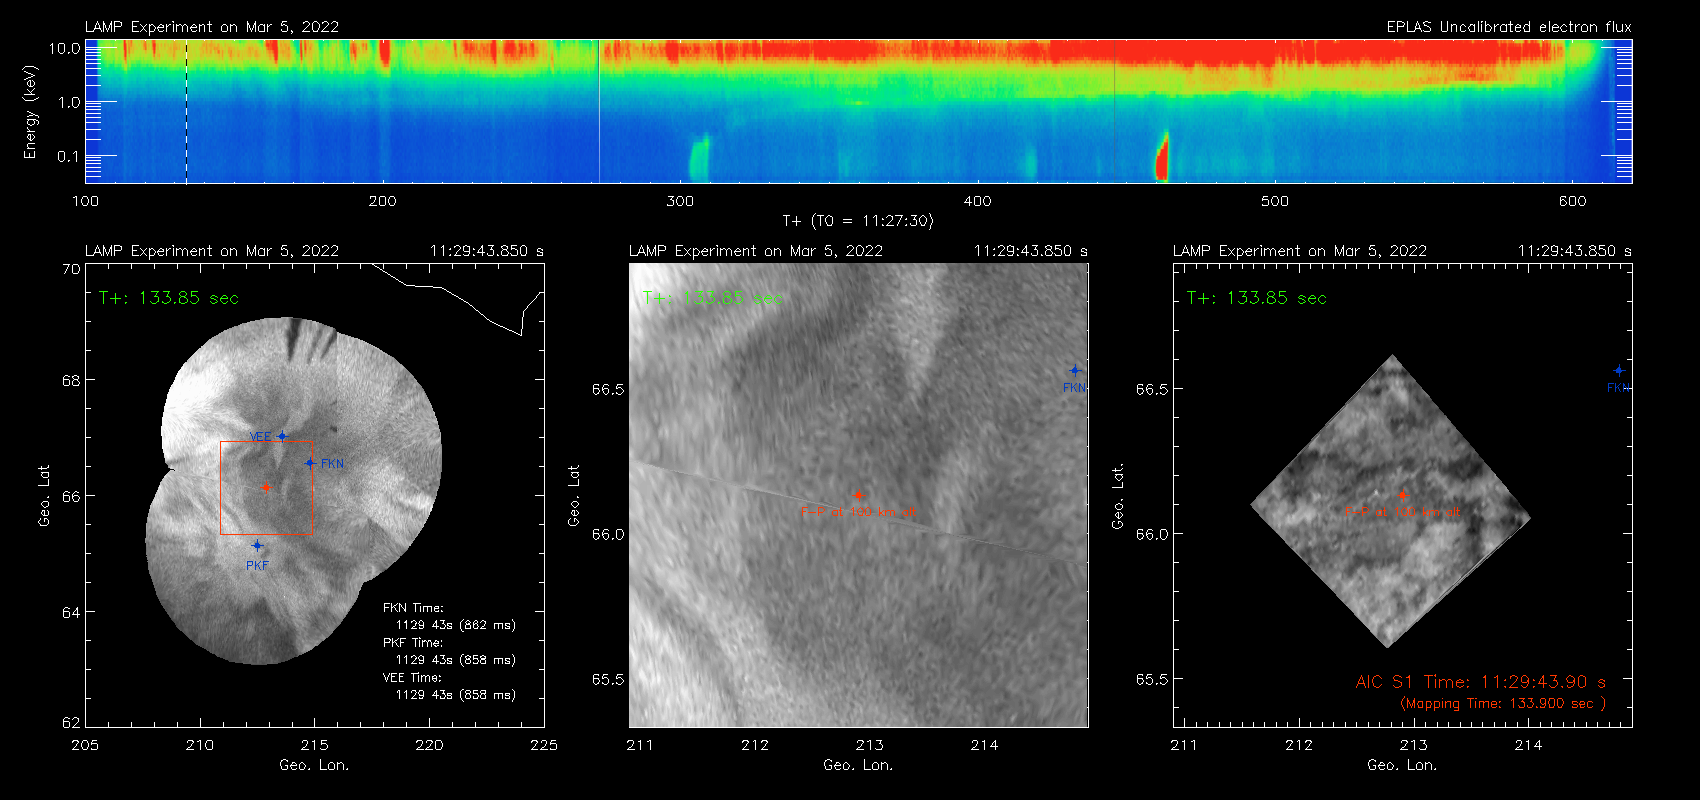The height and width of the screenshot is (800, 1700).
Task: Click the 212 longitude tick on the middle panel
Action: click(755, 745)
